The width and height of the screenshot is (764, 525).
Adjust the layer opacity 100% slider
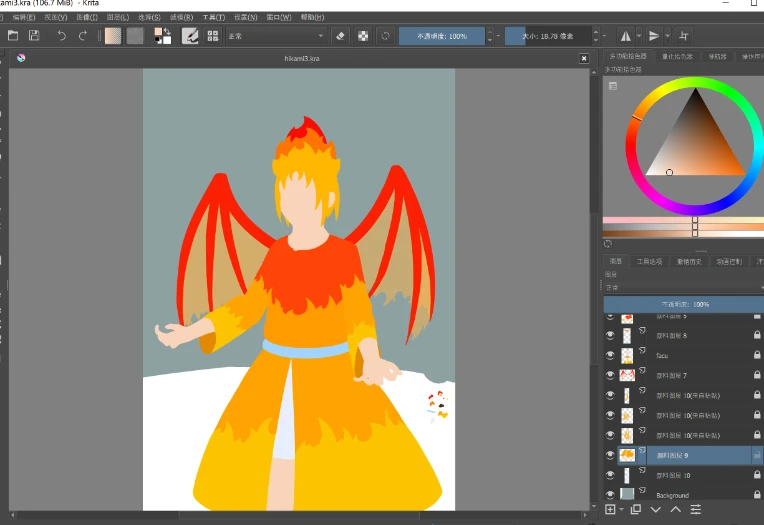click(683, 304)
